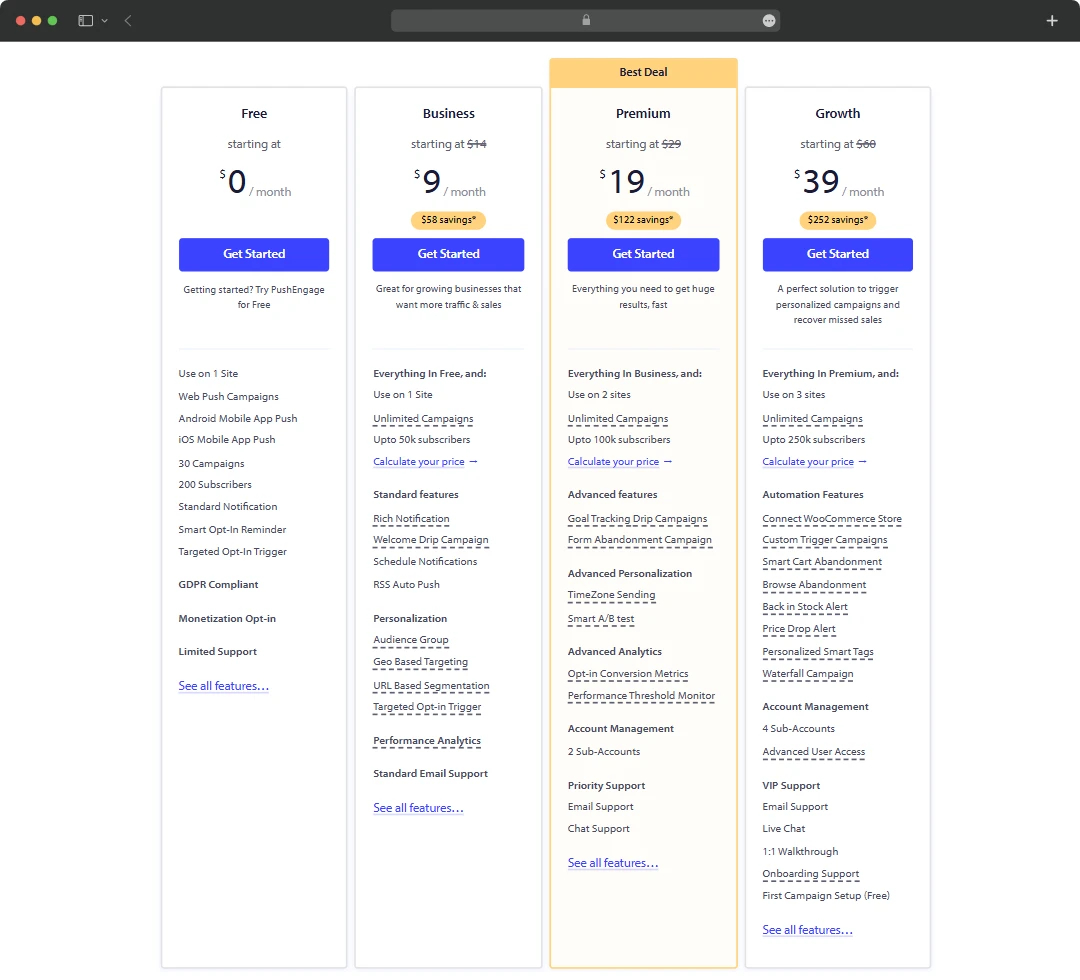Click 'See all features' in the Growth column

pos(807,930)
